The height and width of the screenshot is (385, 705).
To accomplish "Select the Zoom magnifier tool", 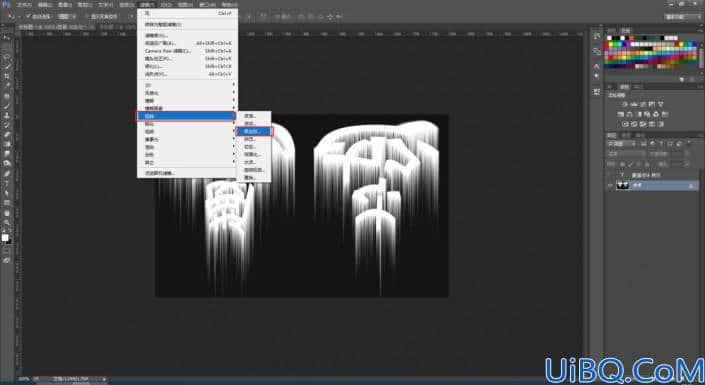I will pos(7,222).
